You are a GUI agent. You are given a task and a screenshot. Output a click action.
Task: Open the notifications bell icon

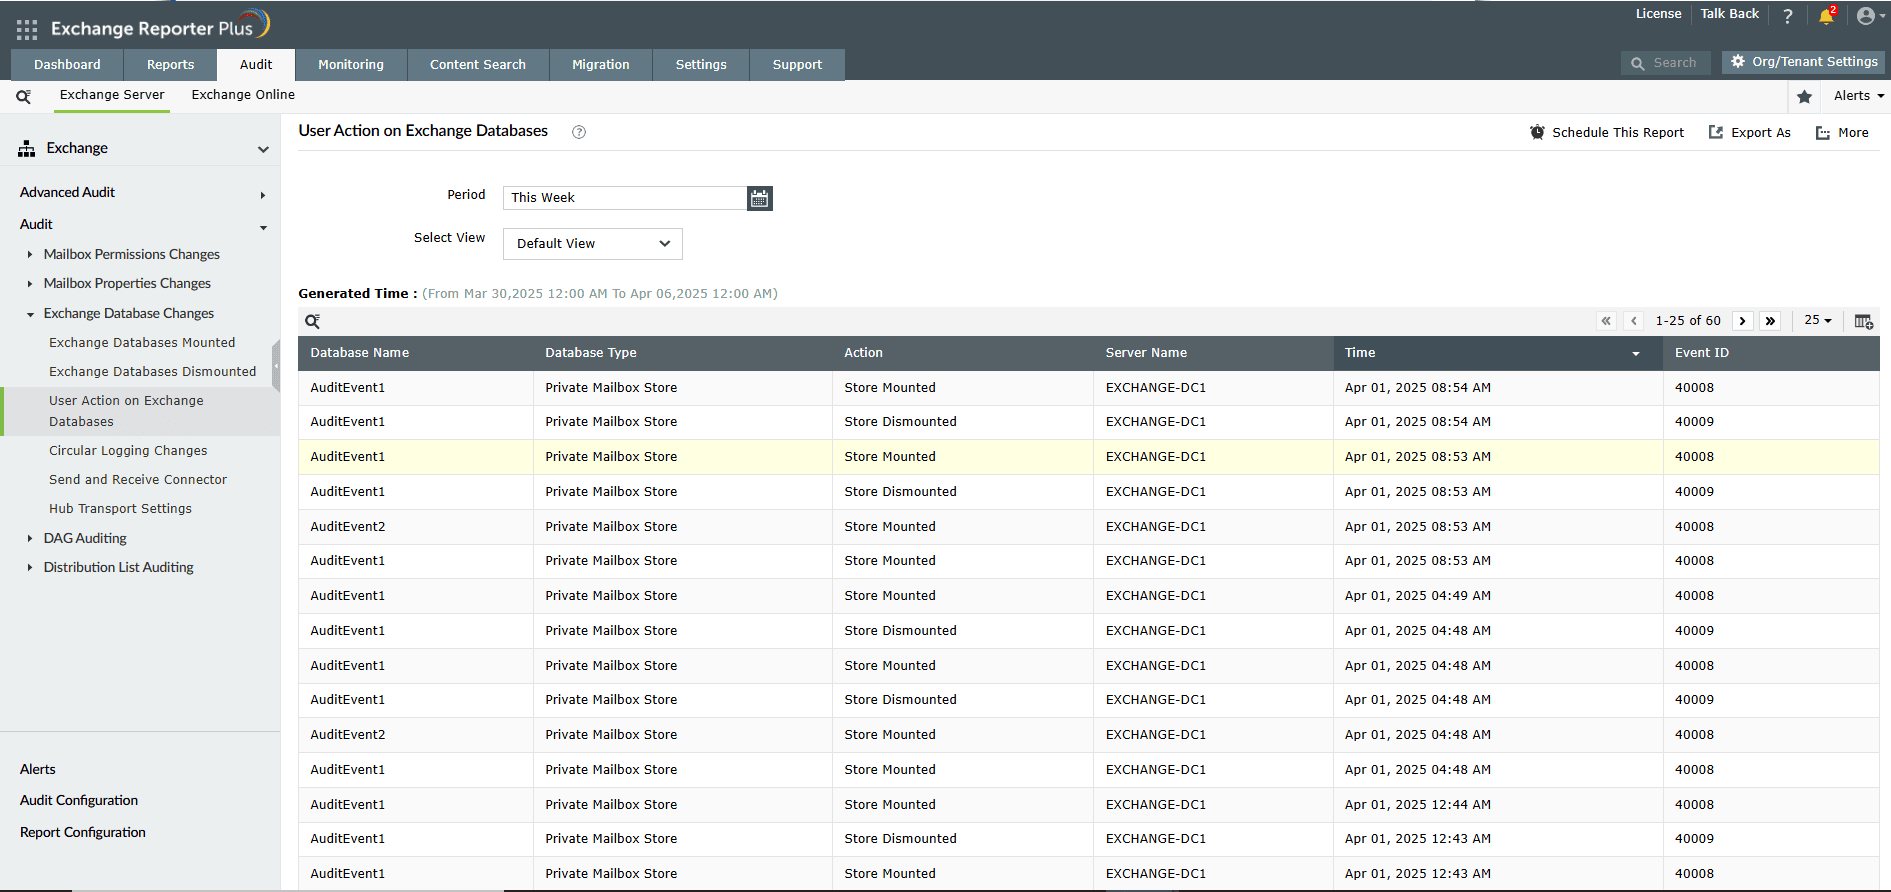pyautogui.click(x=1827, y=15)
